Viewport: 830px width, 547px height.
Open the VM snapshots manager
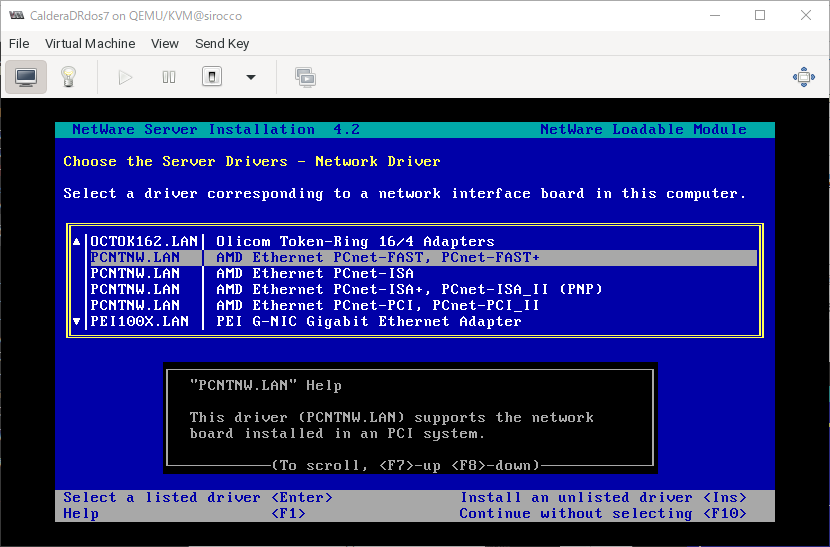[305, 78]
